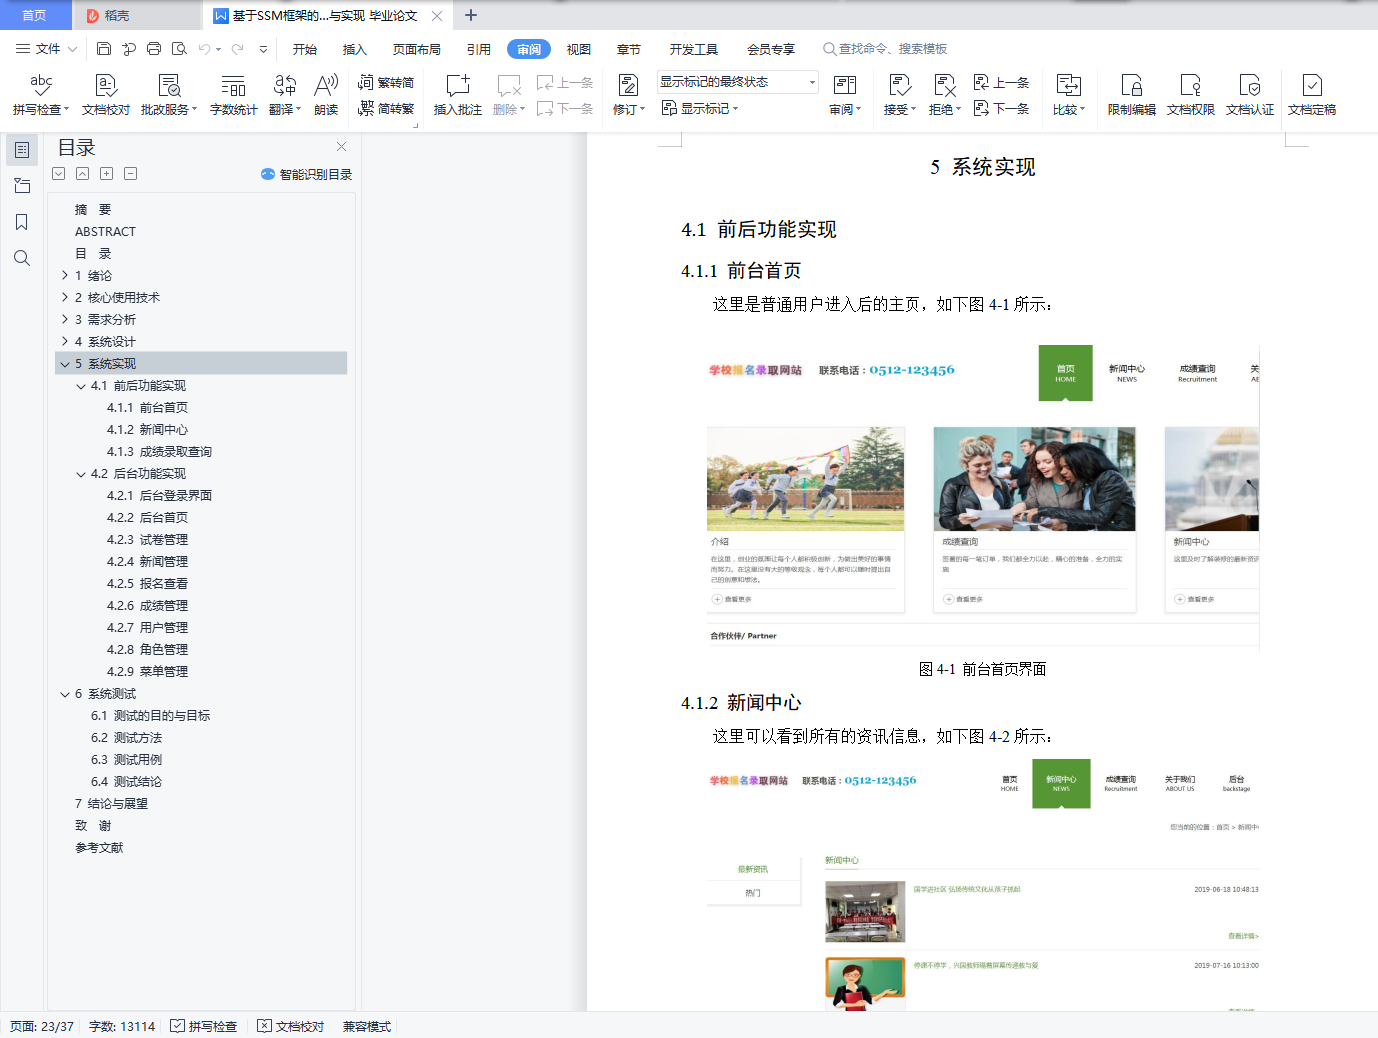Click the plus box icon under 目录 title
The height and width of the screenshot is (1038, 1378).
[x=107, y=174]
